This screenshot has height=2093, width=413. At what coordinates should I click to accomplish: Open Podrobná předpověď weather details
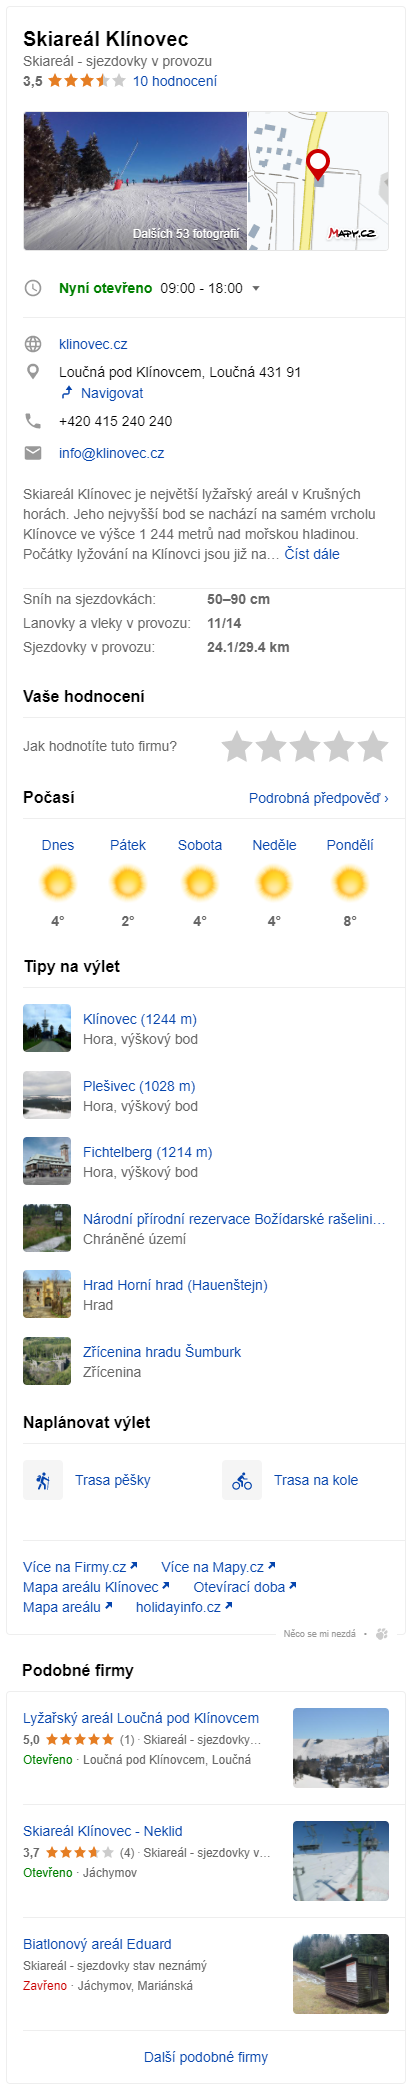(319, 798)
